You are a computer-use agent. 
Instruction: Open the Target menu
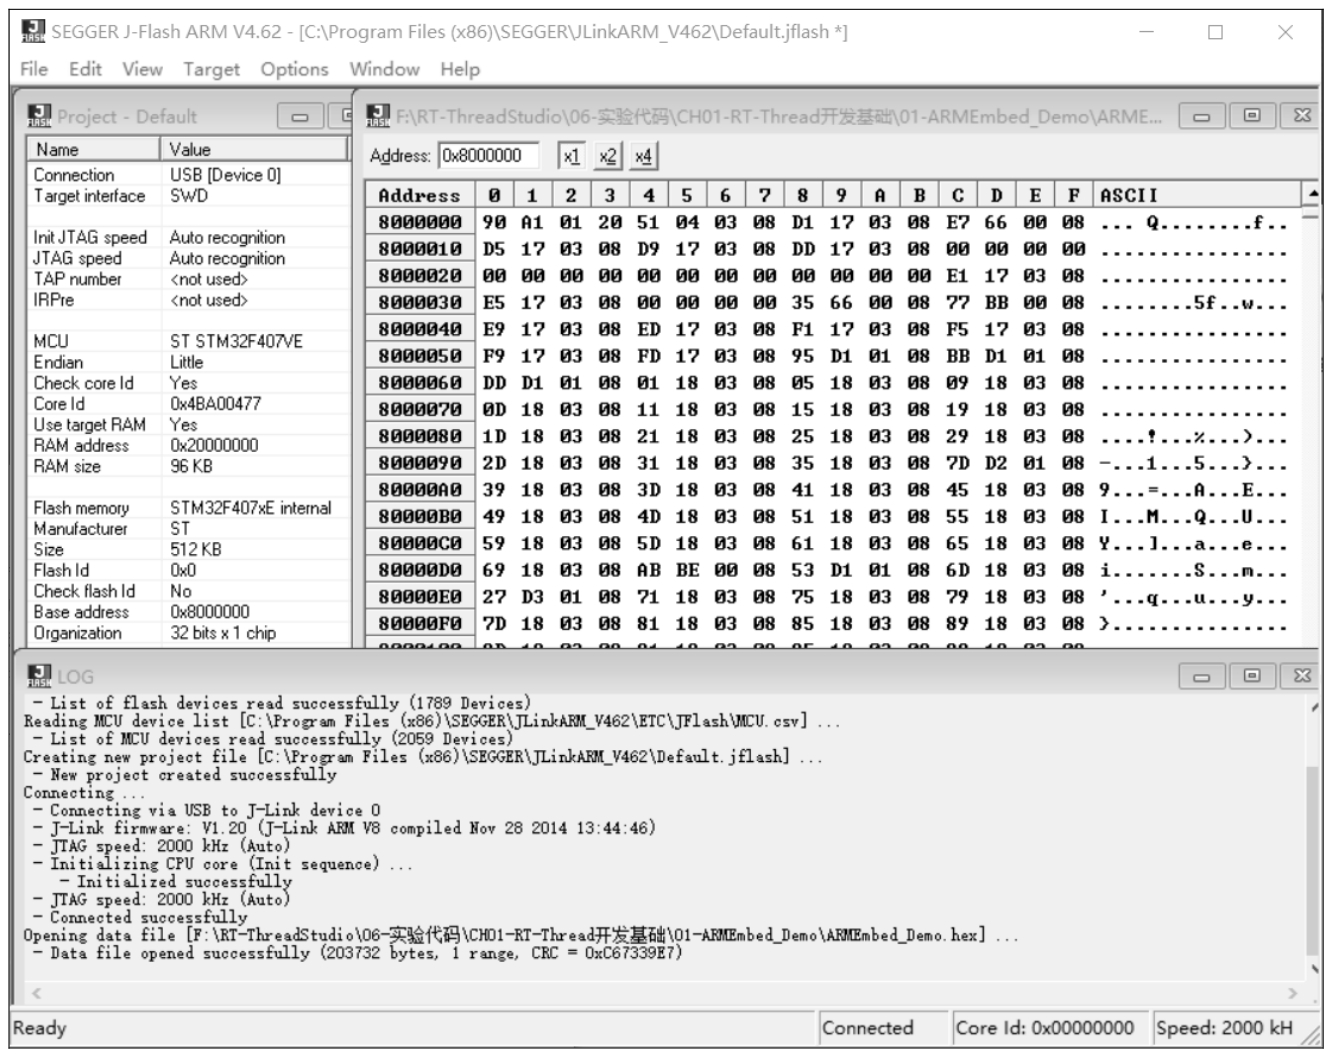(211, 69)
